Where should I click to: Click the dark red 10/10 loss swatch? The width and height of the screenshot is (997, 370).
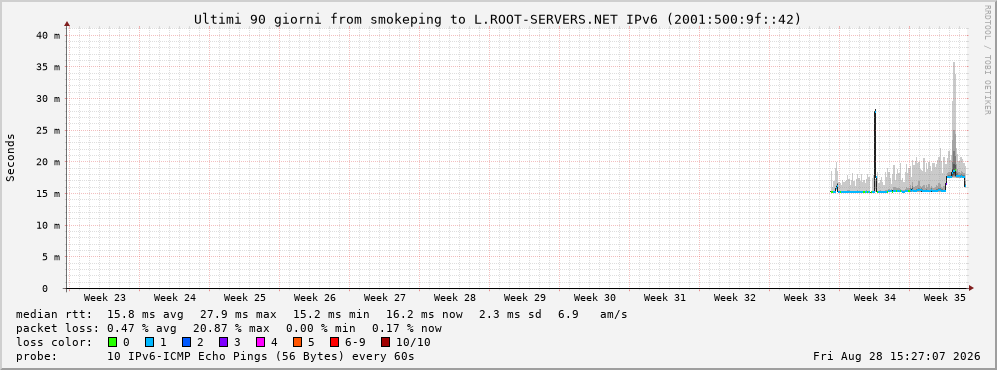[x=385, y=342]
